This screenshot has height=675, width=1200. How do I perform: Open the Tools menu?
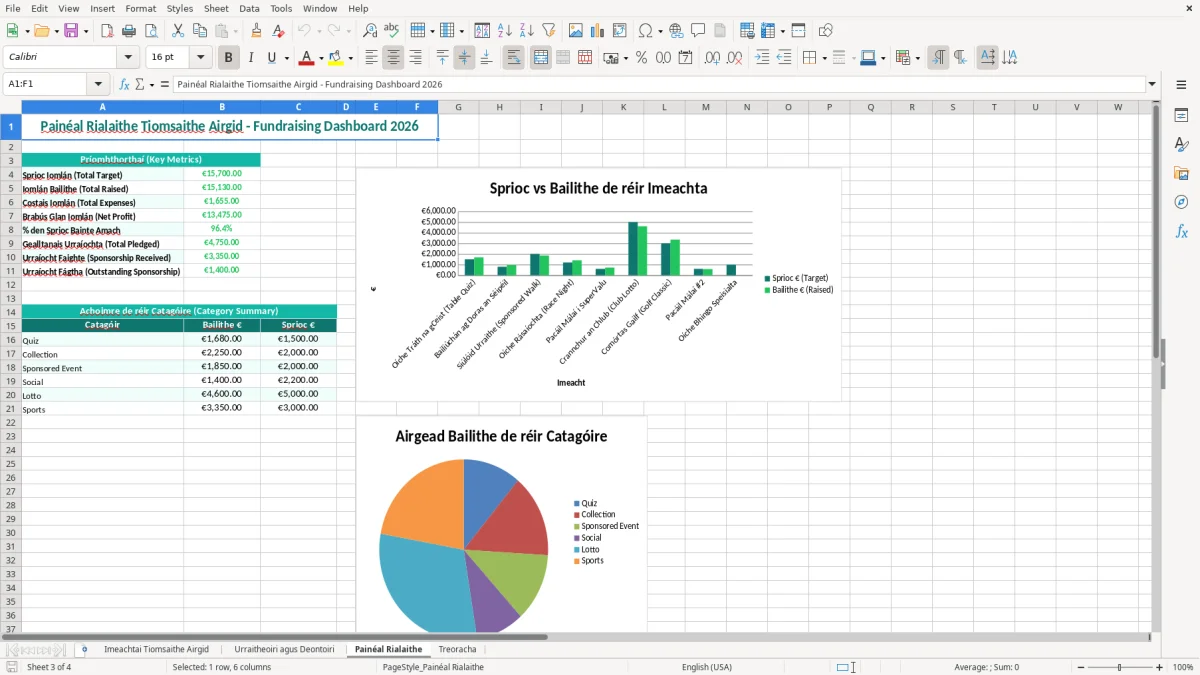281,8
